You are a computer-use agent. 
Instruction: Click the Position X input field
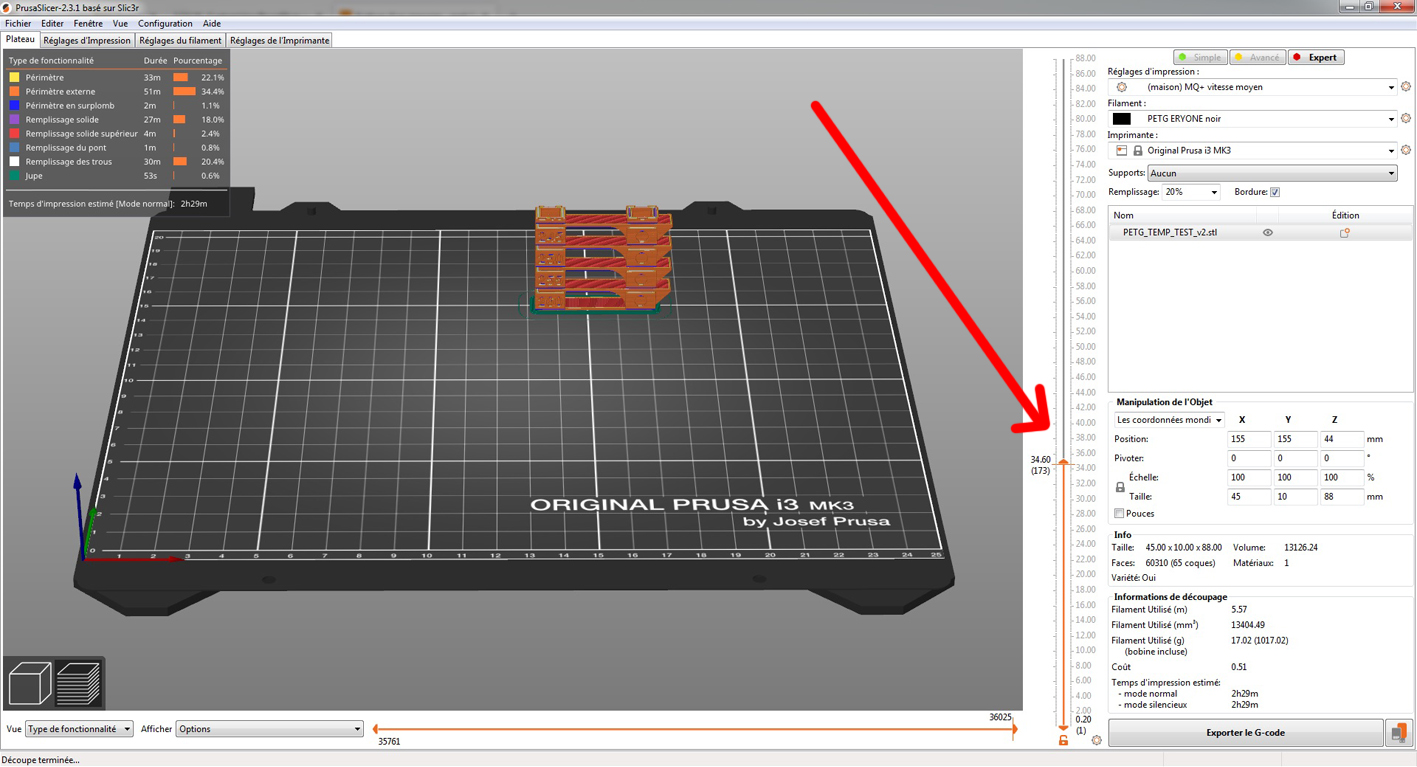click(1248, 439)
